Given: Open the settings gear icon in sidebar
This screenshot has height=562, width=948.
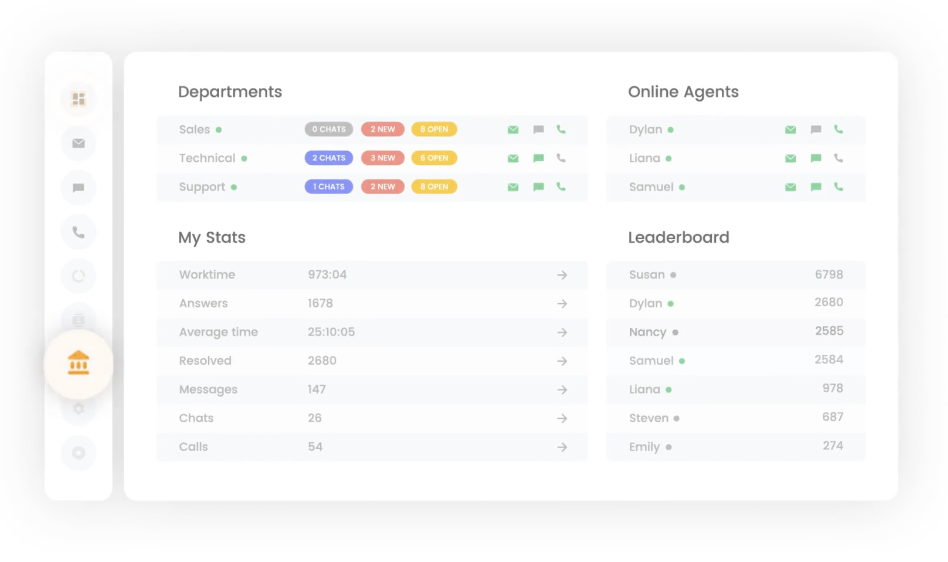Looking at the screenshot, I should click(x=79, y=409).
